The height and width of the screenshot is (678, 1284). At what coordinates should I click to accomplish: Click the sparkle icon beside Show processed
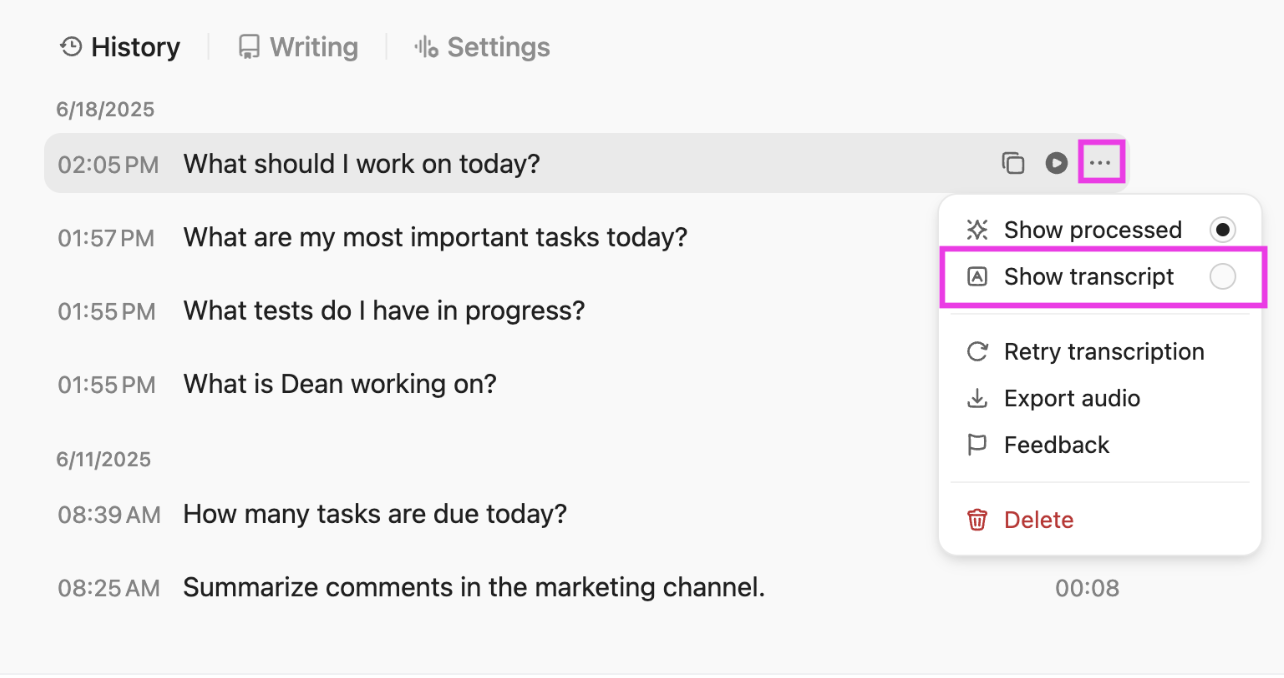[976, 229]
